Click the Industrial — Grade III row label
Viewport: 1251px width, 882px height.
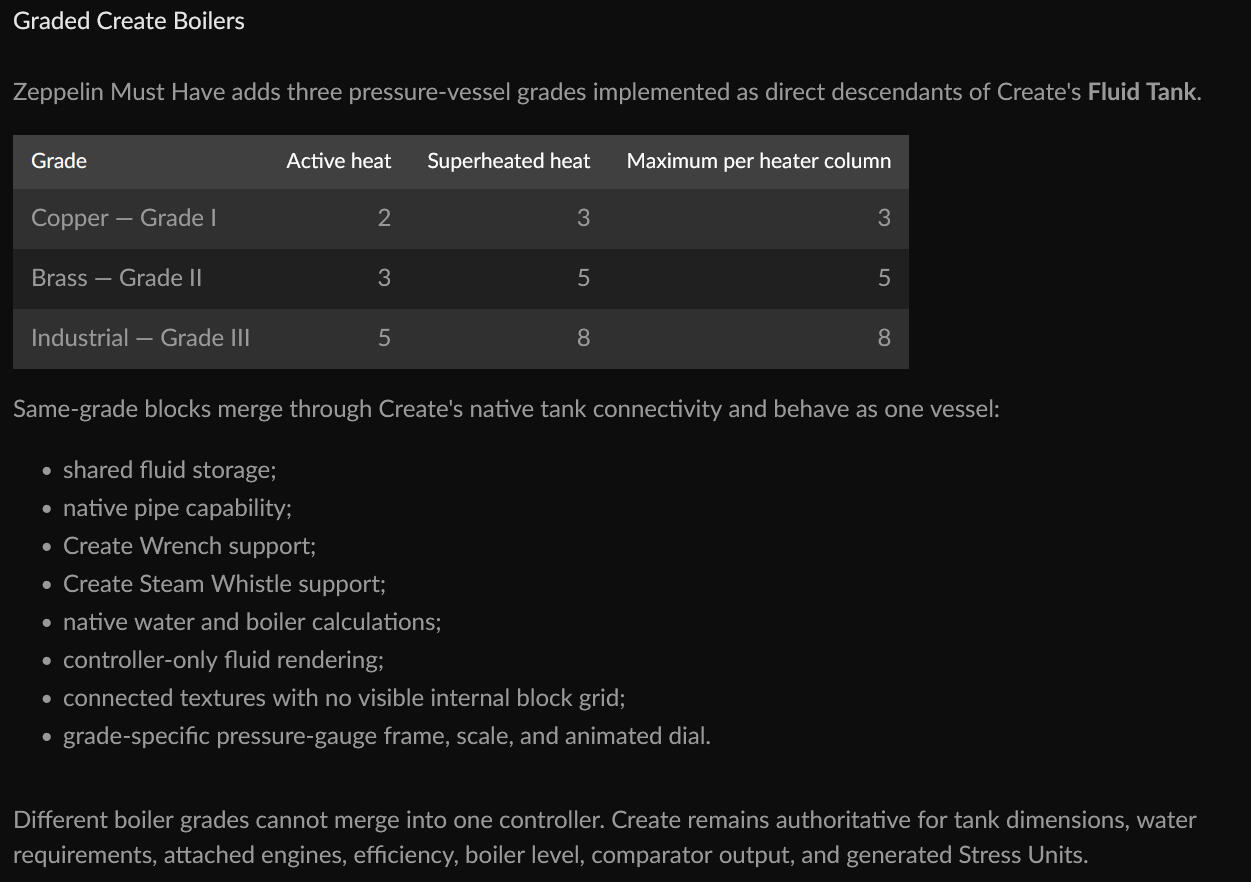(x=140, y=338)
